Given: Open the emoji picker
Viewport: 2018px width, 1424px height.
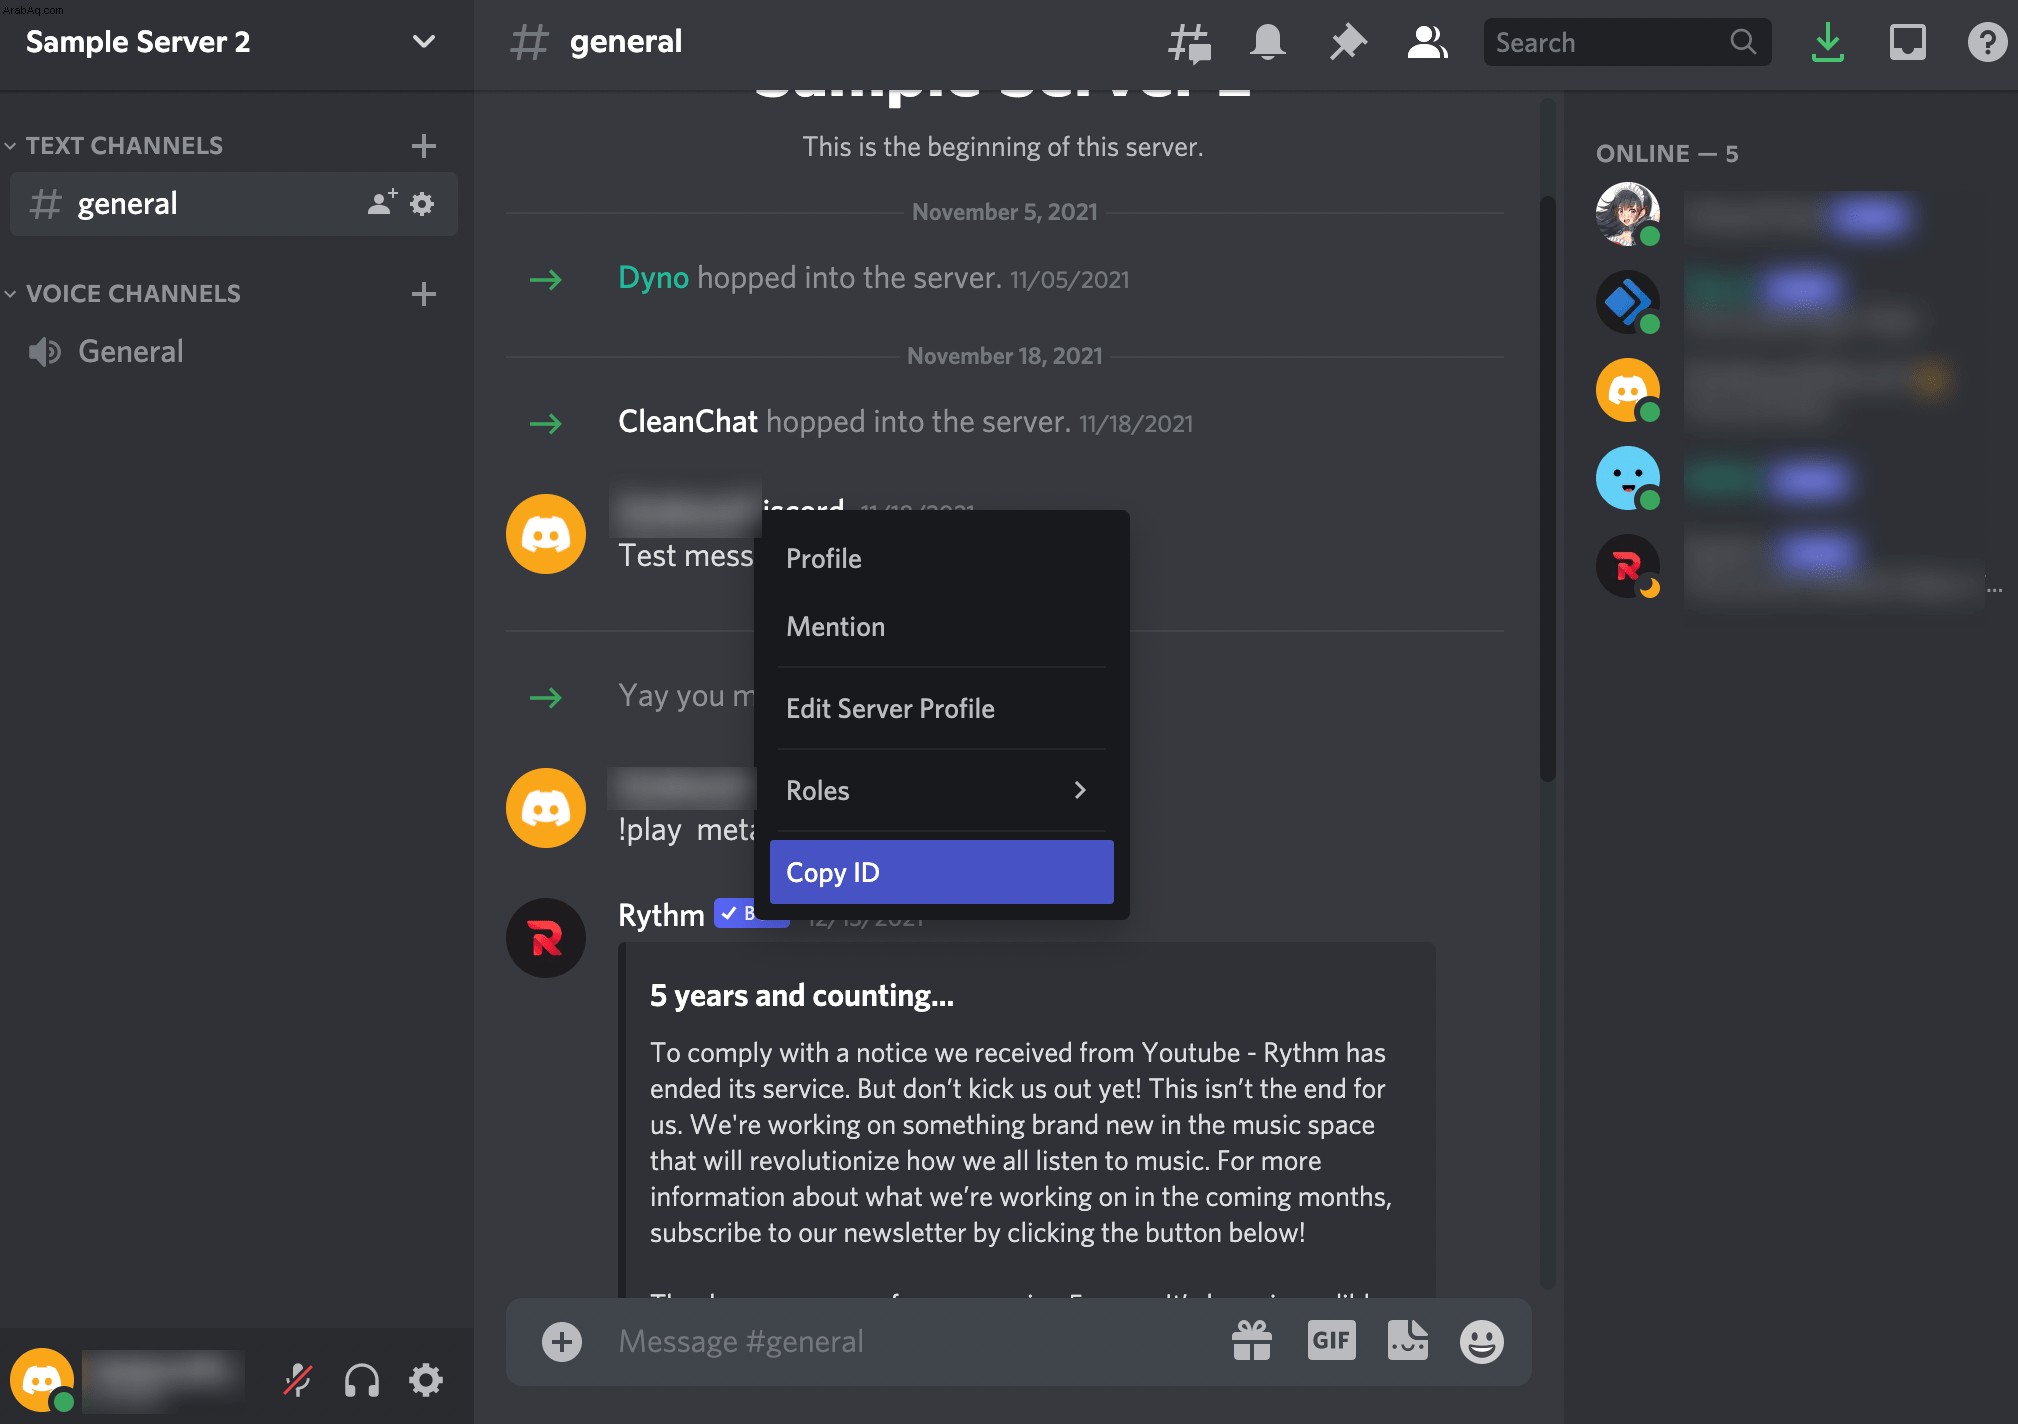Looking at the screenshot, I should click(1482, 1341).
